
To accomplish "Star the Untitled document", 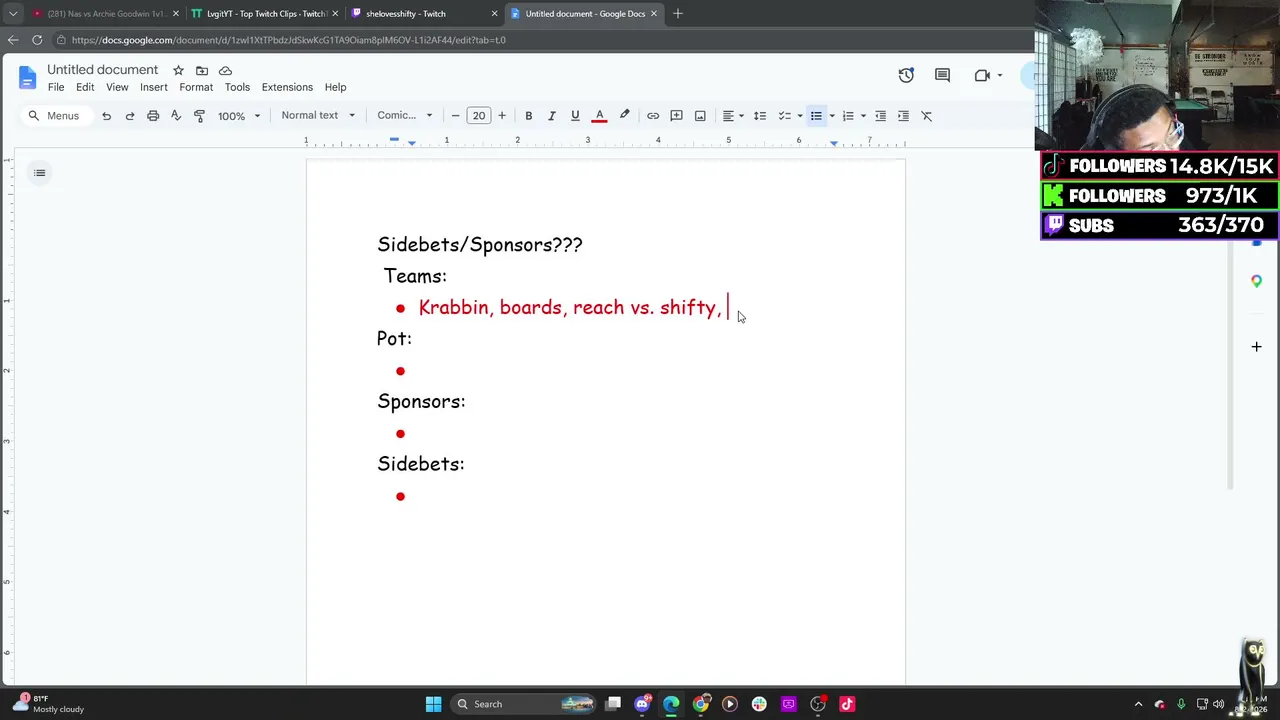I will [178, 70].
